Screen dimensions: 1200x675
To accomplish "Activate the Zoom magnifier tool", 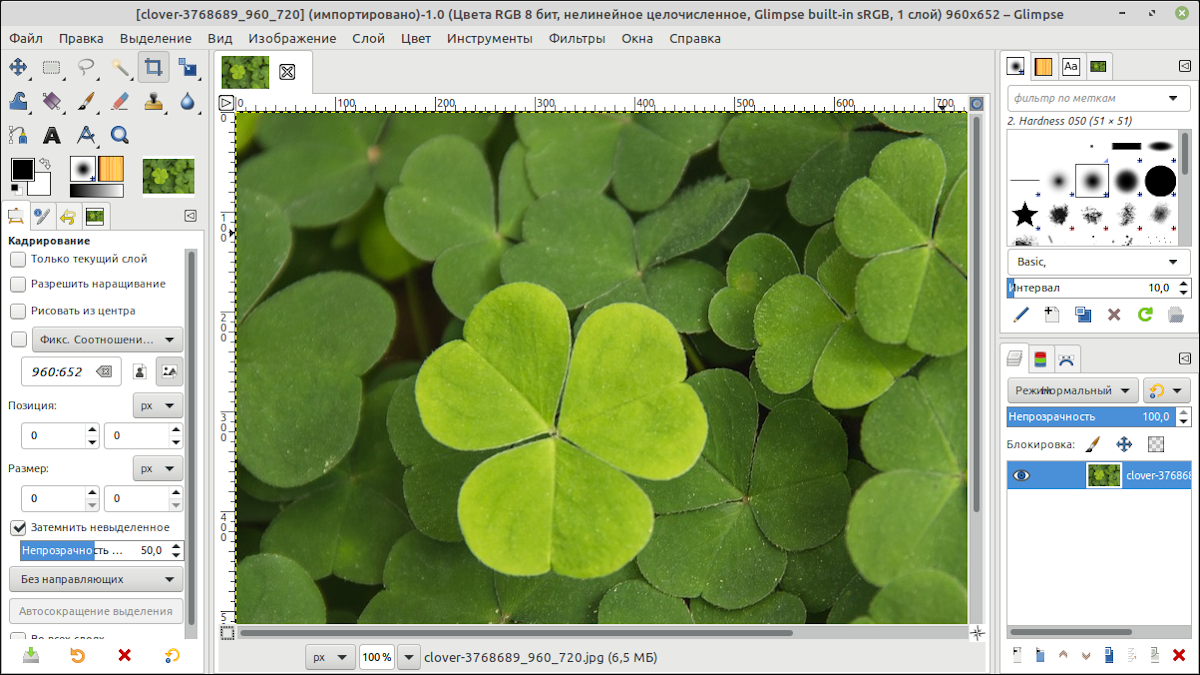I will [120, 135].
